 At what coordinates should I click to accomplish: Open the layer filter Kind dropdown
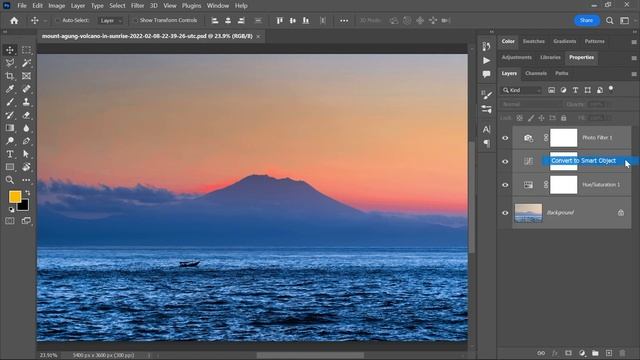tap(522, 90)
